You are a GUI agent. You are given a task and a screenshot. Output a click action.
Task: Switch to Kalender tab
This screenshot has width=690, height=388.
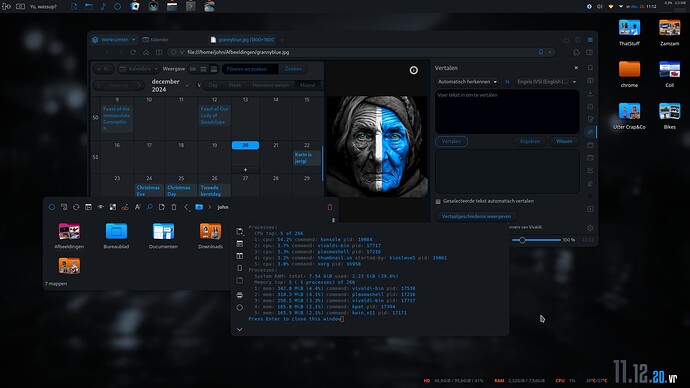(x=155, y=40)
